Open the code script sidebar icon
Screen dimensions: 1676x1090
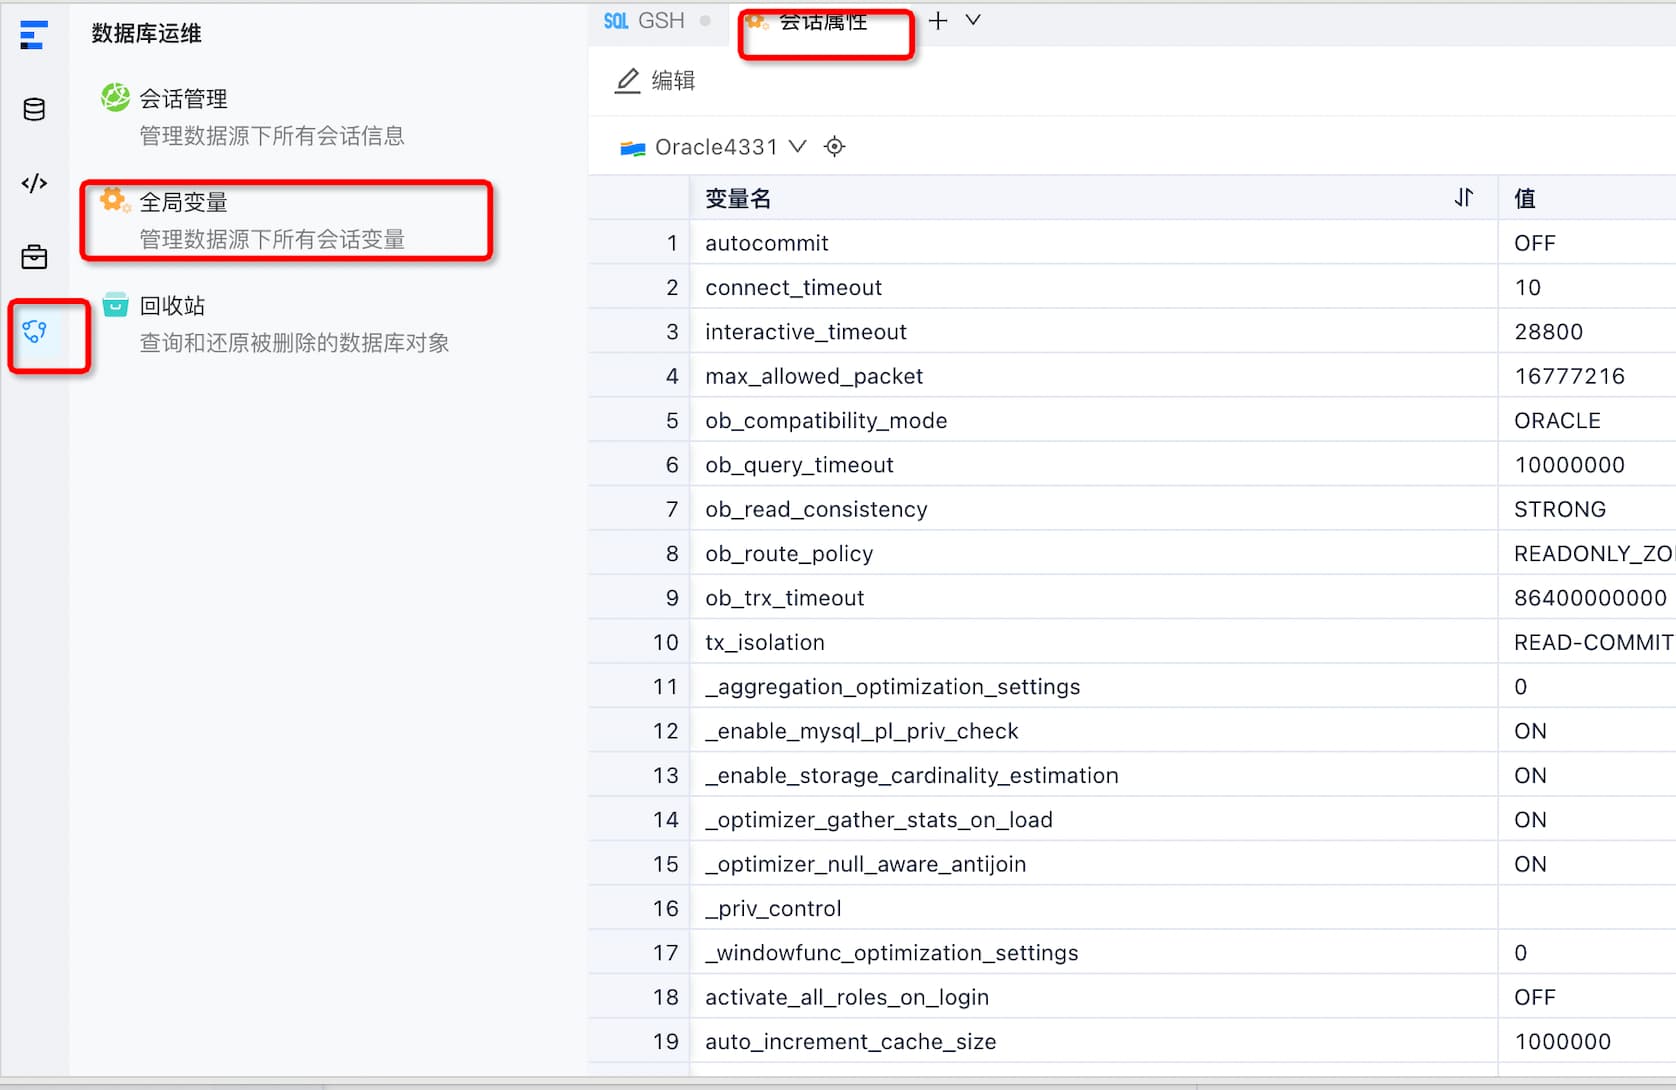(34, 183)
